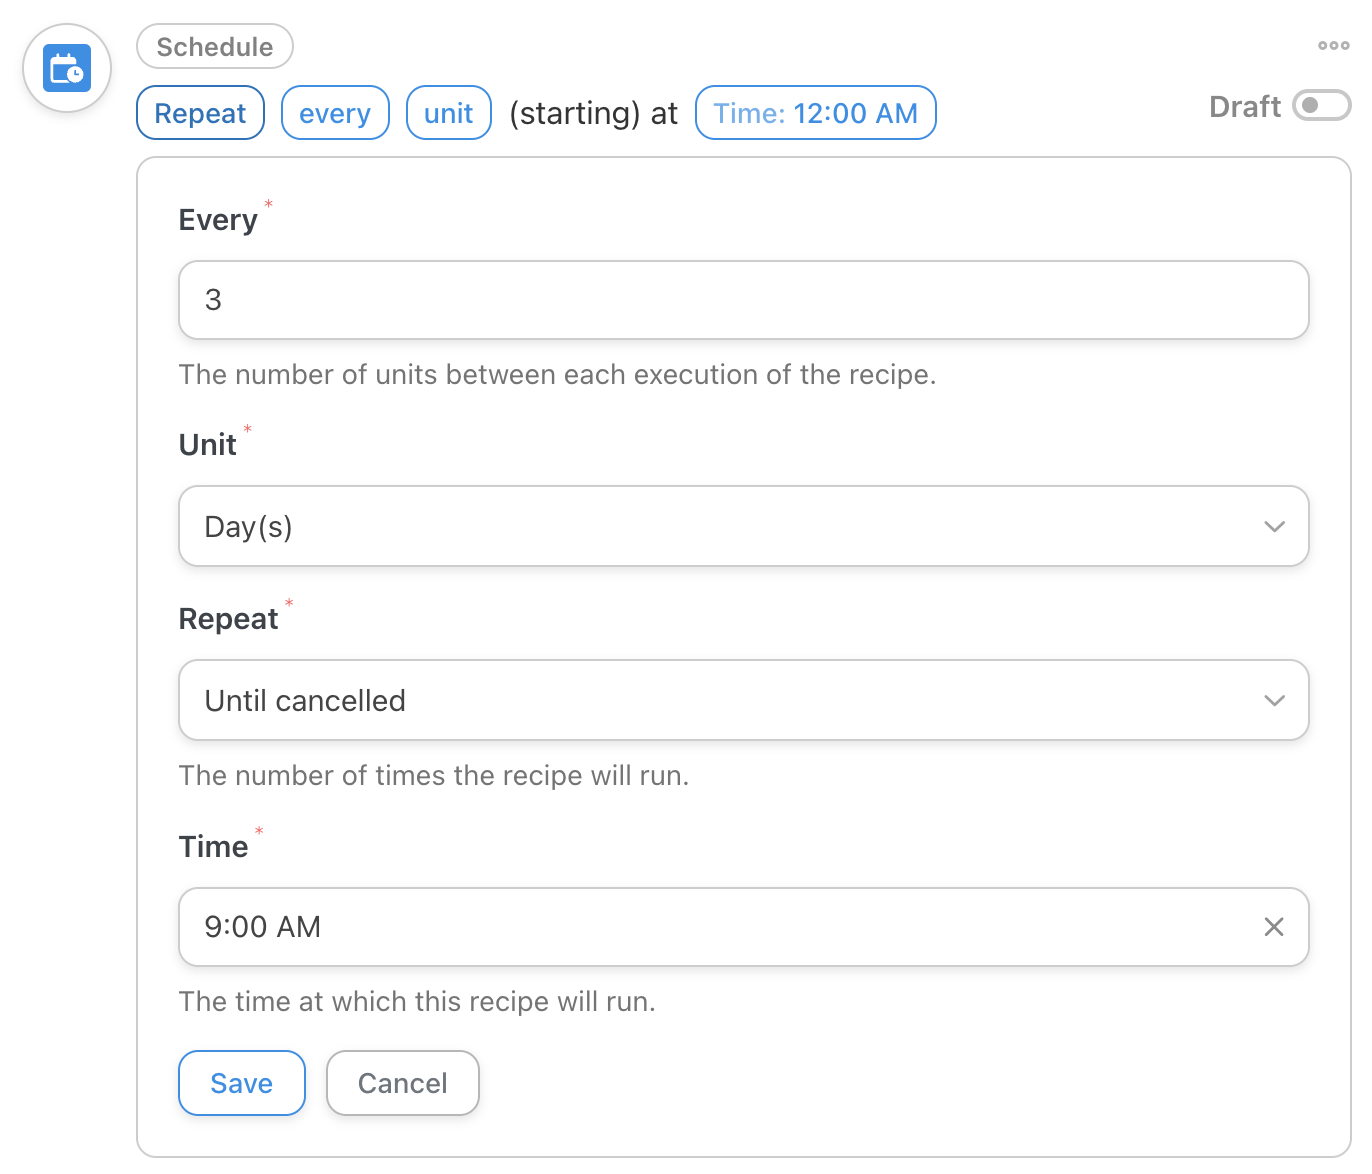Clear the 9:00 AM time value
Viewport: 1372px width, 1174px height.
tap(1273, 927)
